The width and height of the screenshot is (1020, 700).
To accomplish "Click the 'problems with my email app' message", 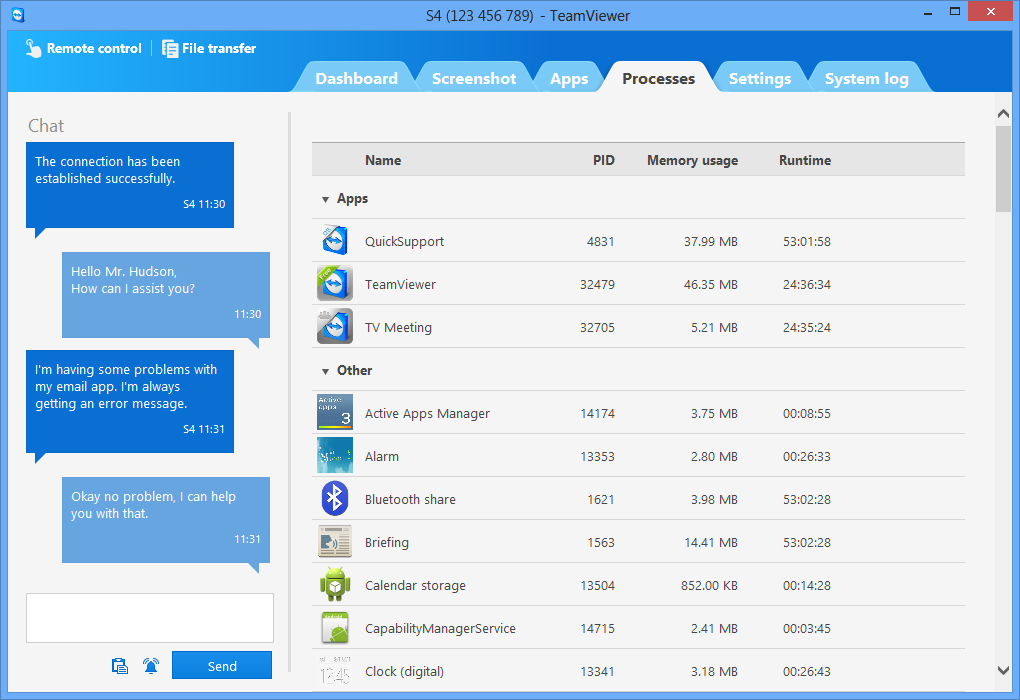I will 129,401.
